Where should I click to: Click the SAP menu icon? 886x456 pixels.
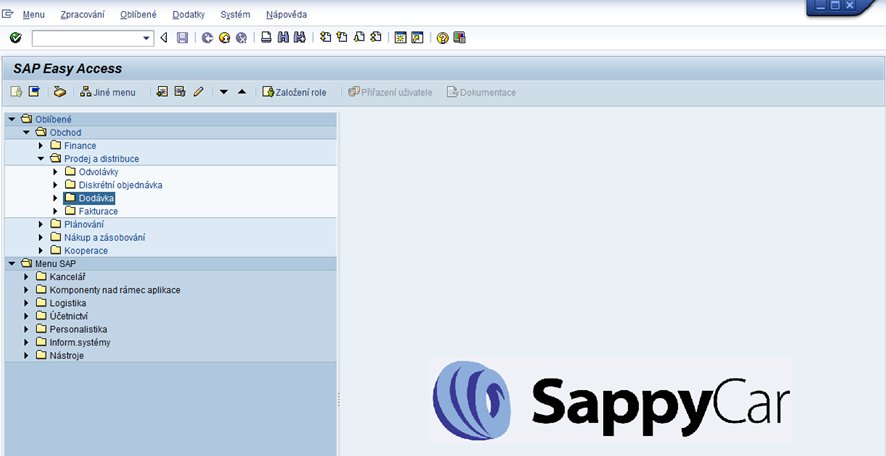pyautogui.click(x=34, y=92)
